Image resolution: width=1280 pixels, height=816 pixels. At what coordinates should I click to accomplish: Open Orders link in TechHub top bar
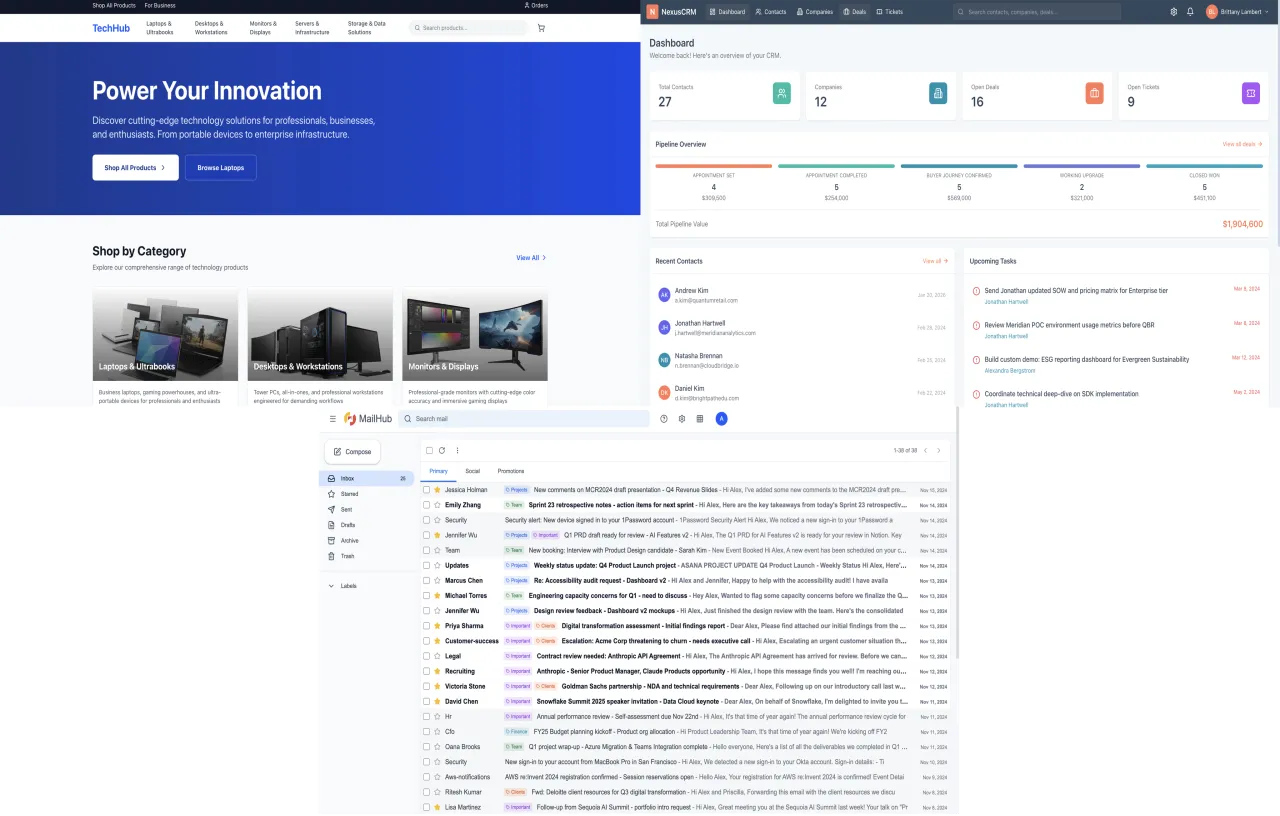[536, 5]
